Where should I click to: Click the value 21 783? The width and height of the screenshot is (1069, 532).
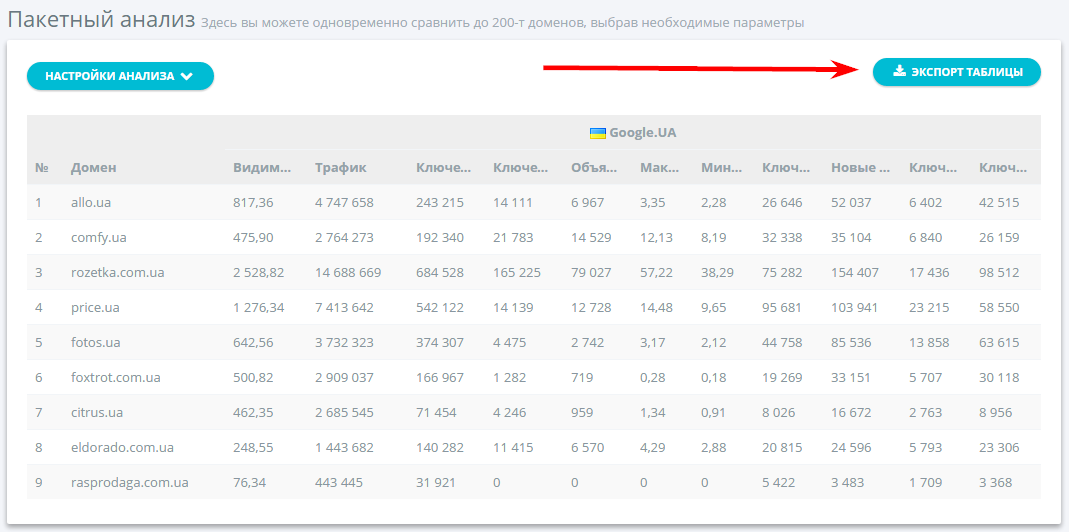coord(513,238)
